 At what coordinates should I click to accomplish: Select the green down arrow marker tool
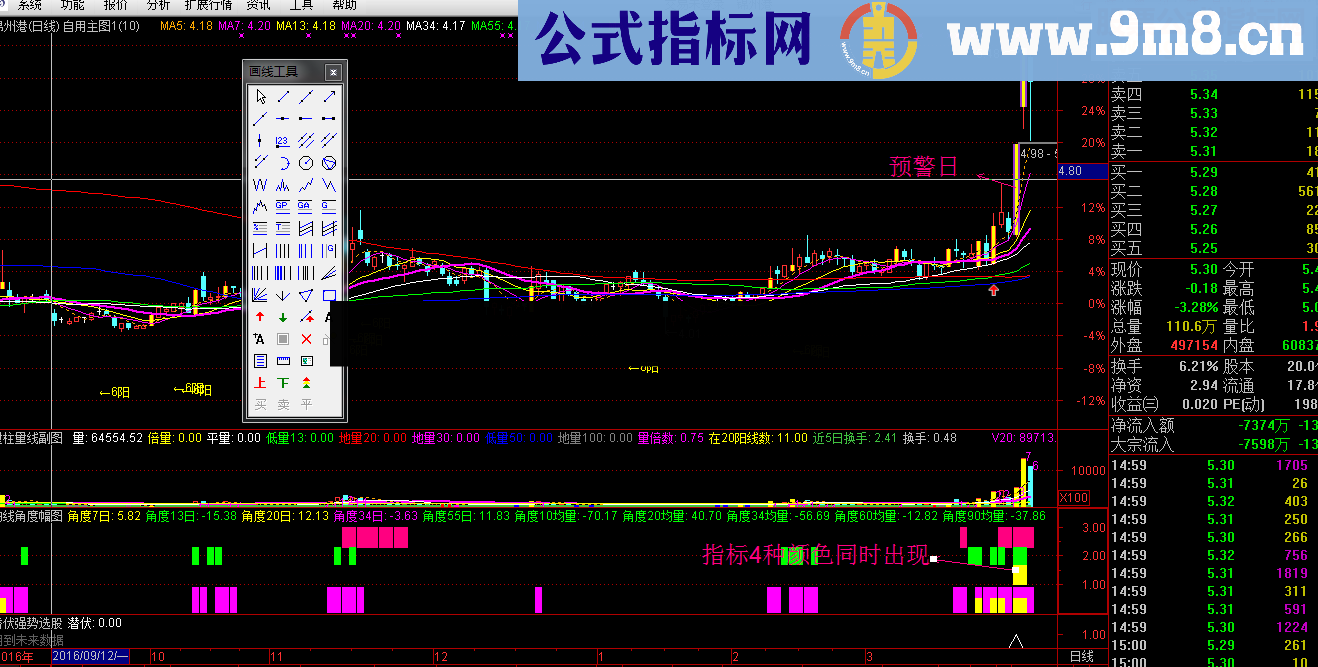pyautogui.click(x=281, y=316)
